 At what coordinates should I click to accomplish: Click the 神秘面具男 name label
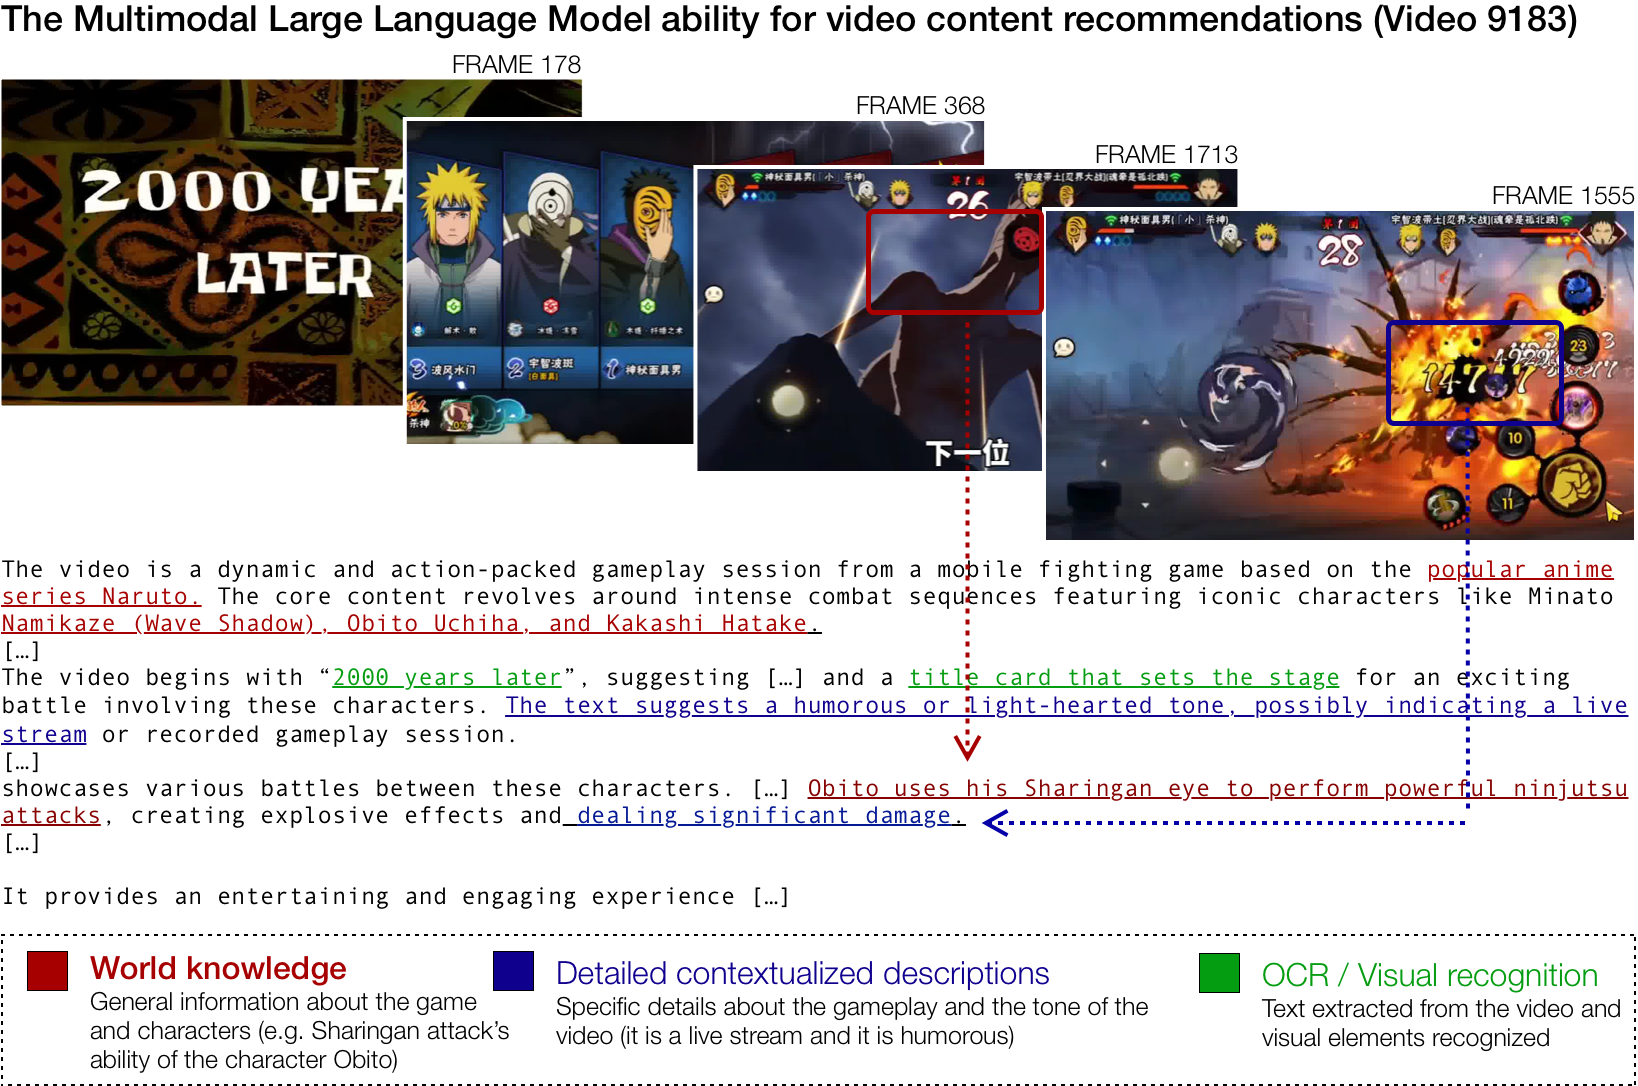(653, 370)
